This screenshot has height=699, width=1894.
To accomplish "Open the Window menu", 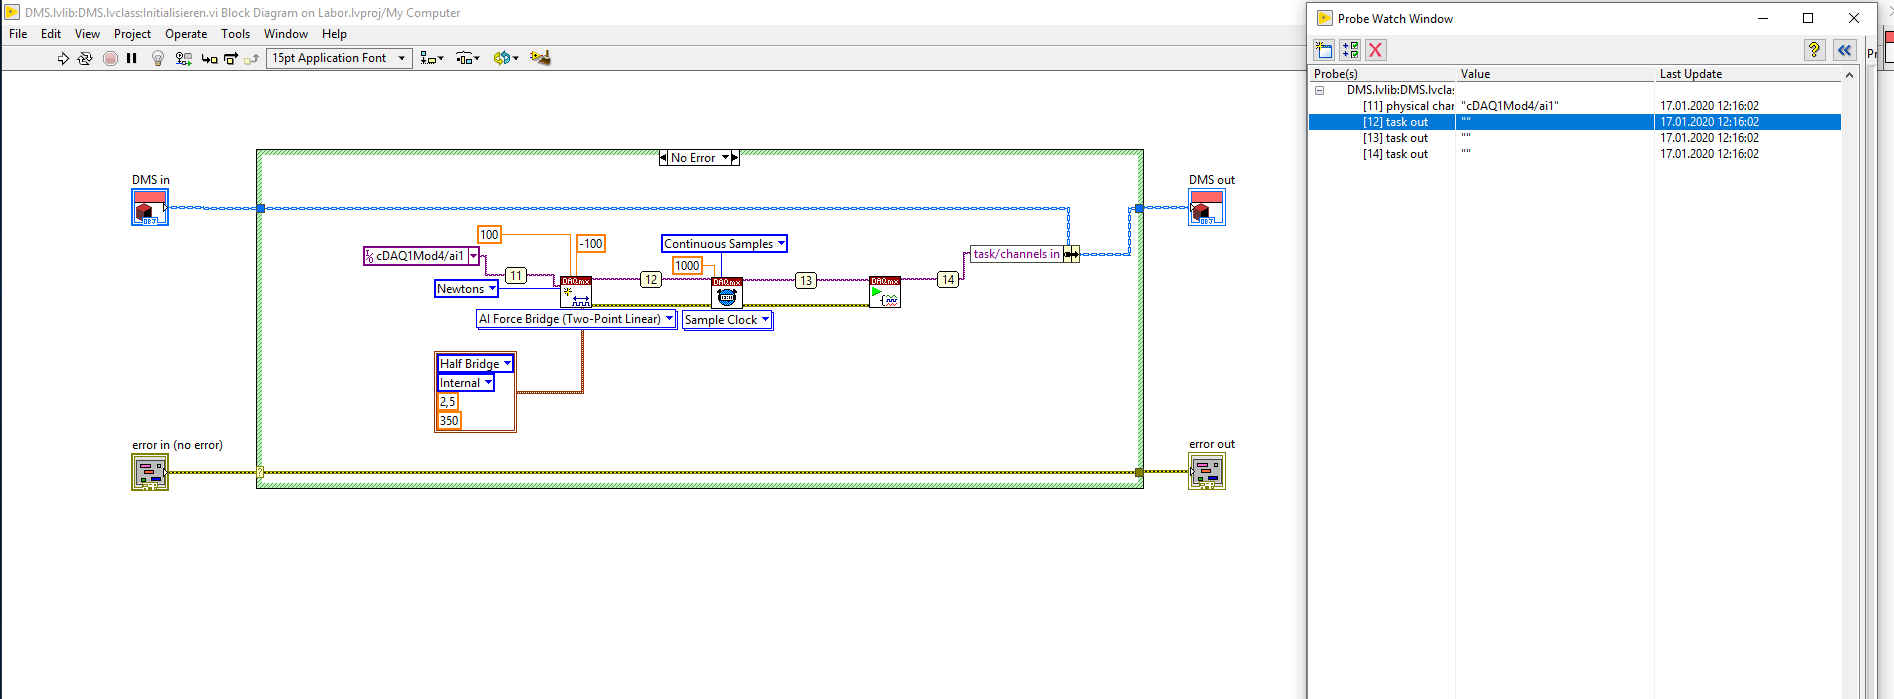I will 286,34.
